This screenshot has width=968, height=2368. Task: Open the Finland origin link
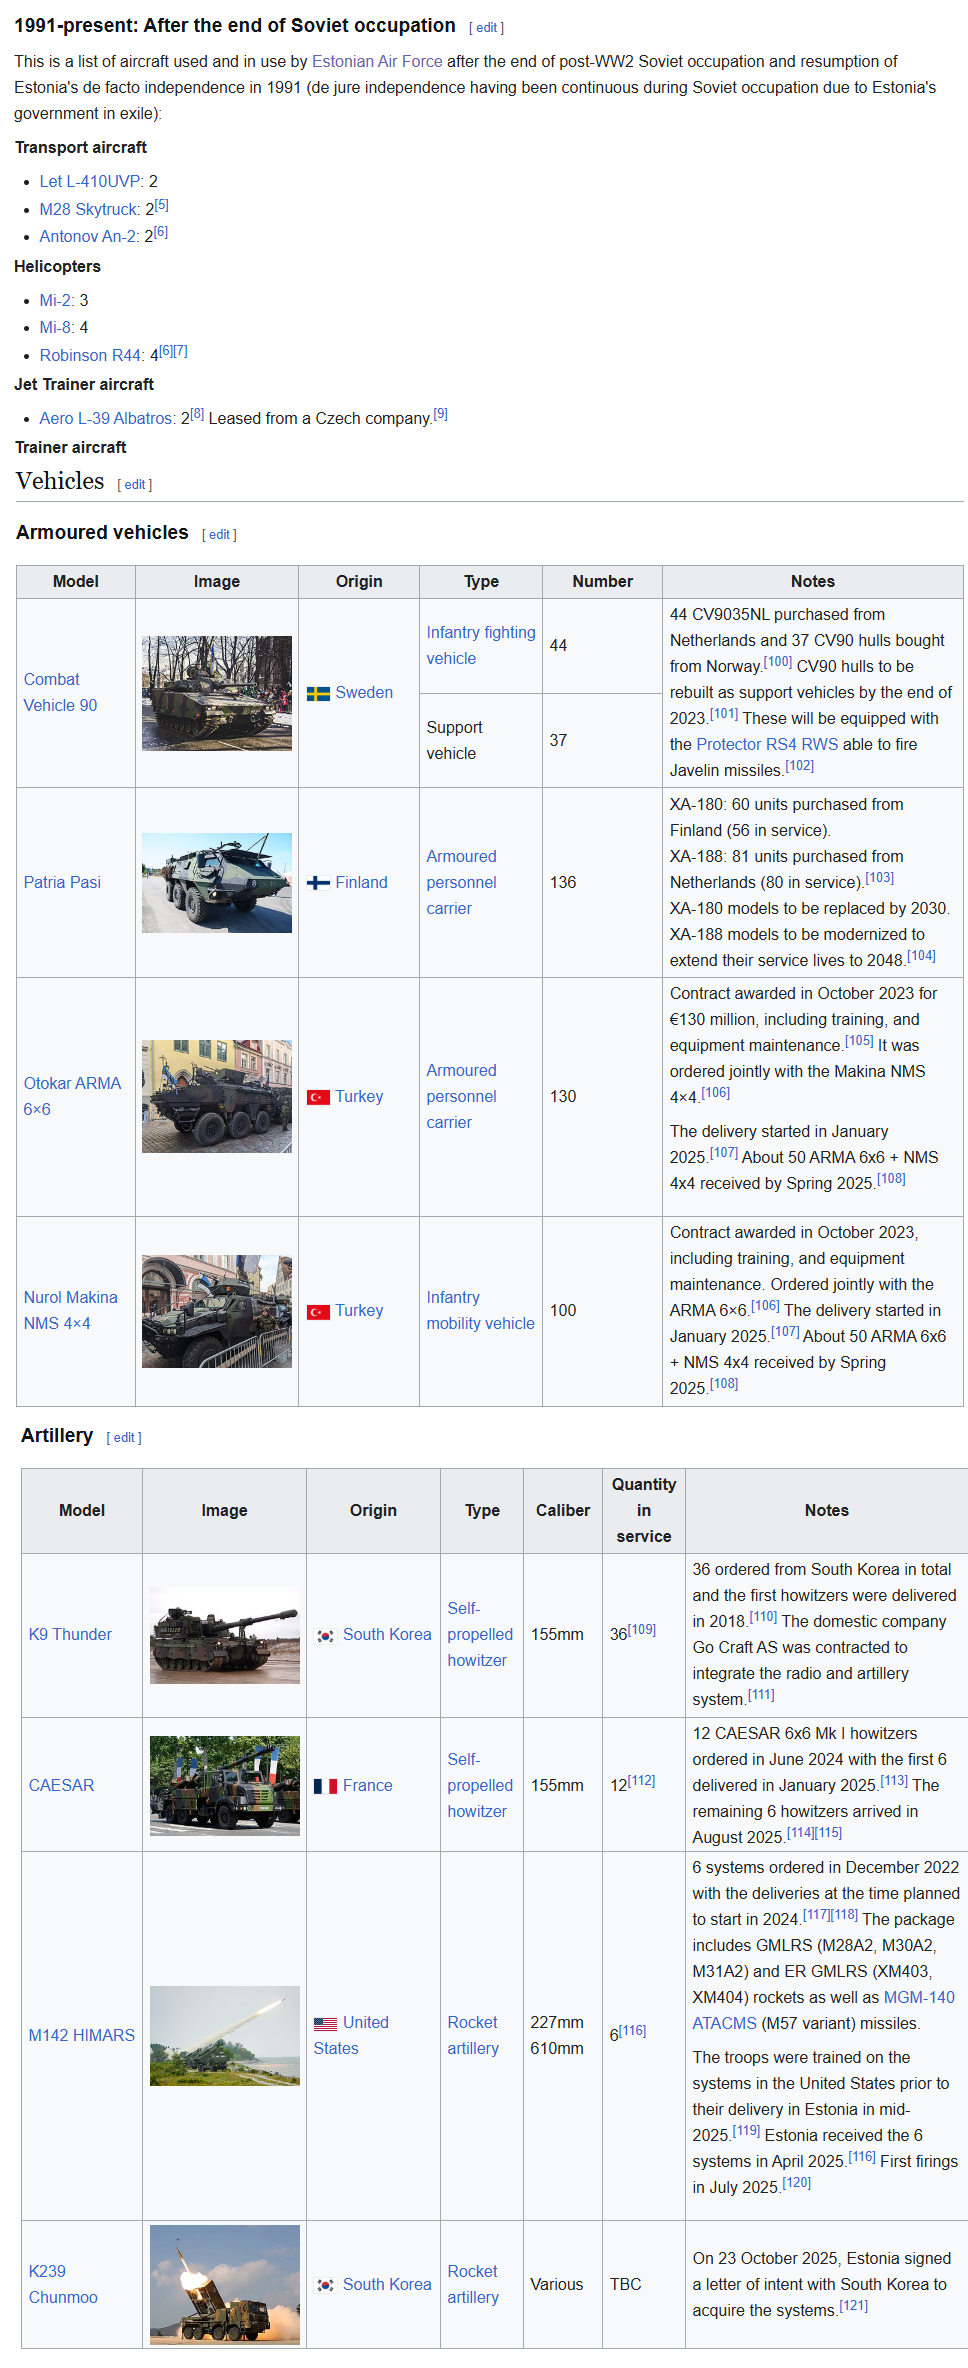click(x=362, y=883)
